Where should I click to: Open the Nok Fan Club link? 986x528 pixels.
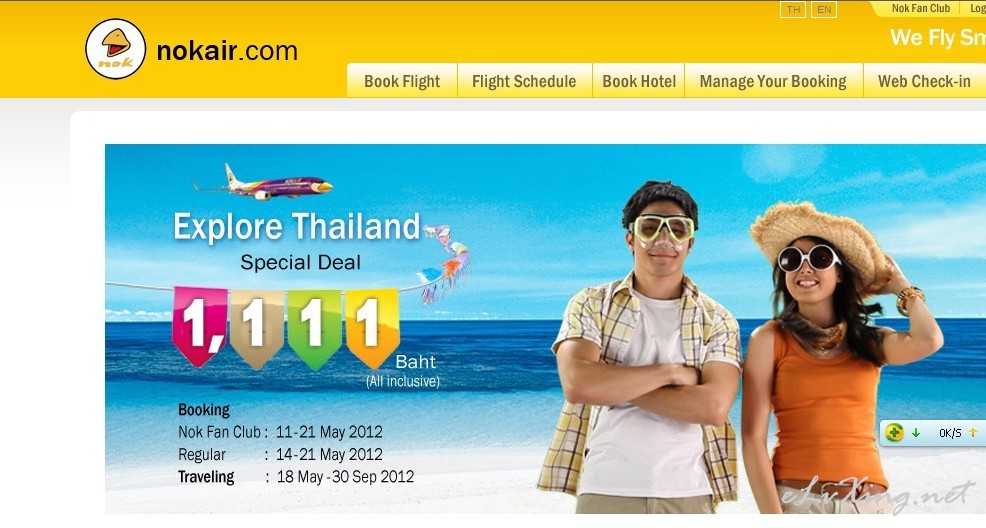tap(921, 8)
